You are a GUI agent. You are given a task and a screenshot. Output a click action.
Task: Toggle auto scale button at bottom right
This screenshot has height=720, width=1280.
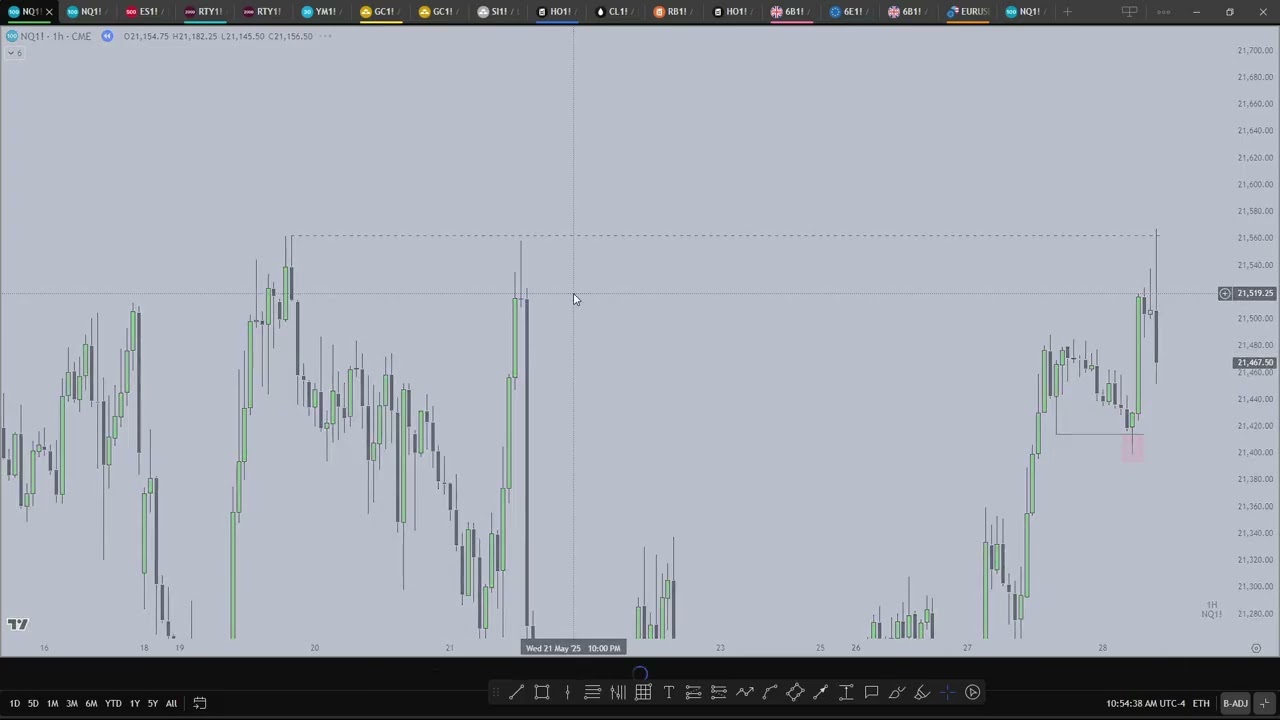[1265, 703]
